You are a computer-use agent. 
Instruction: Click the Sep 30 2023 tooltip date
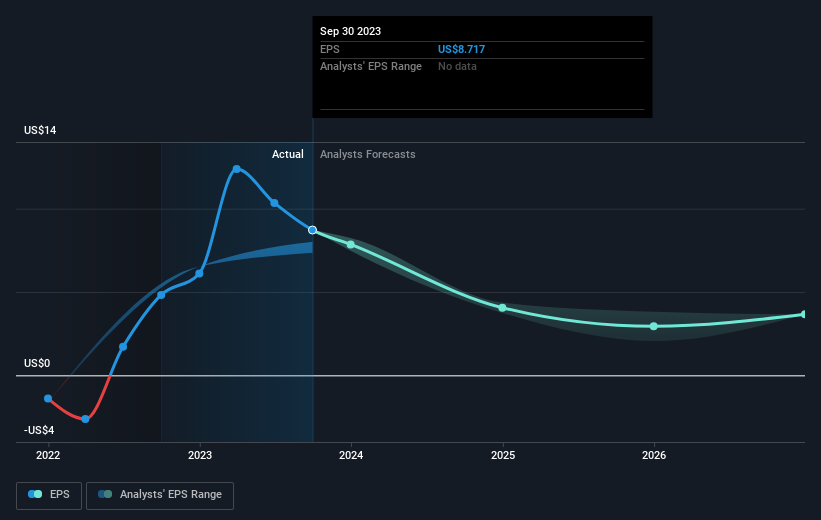coord(350,31)
